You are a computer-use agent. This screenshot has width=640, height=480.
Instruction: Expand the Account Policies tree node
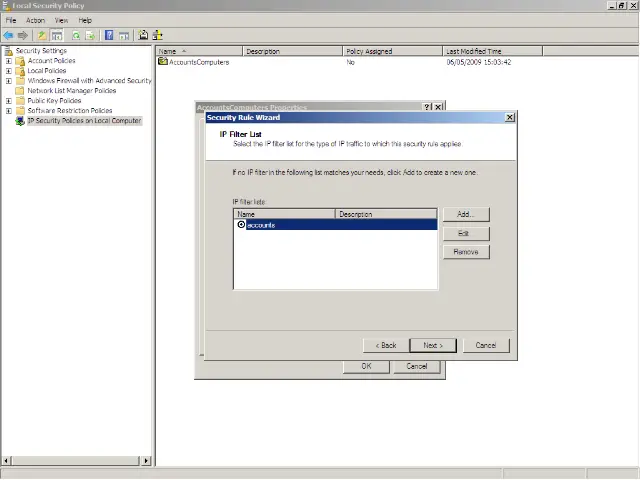(9, 61)
